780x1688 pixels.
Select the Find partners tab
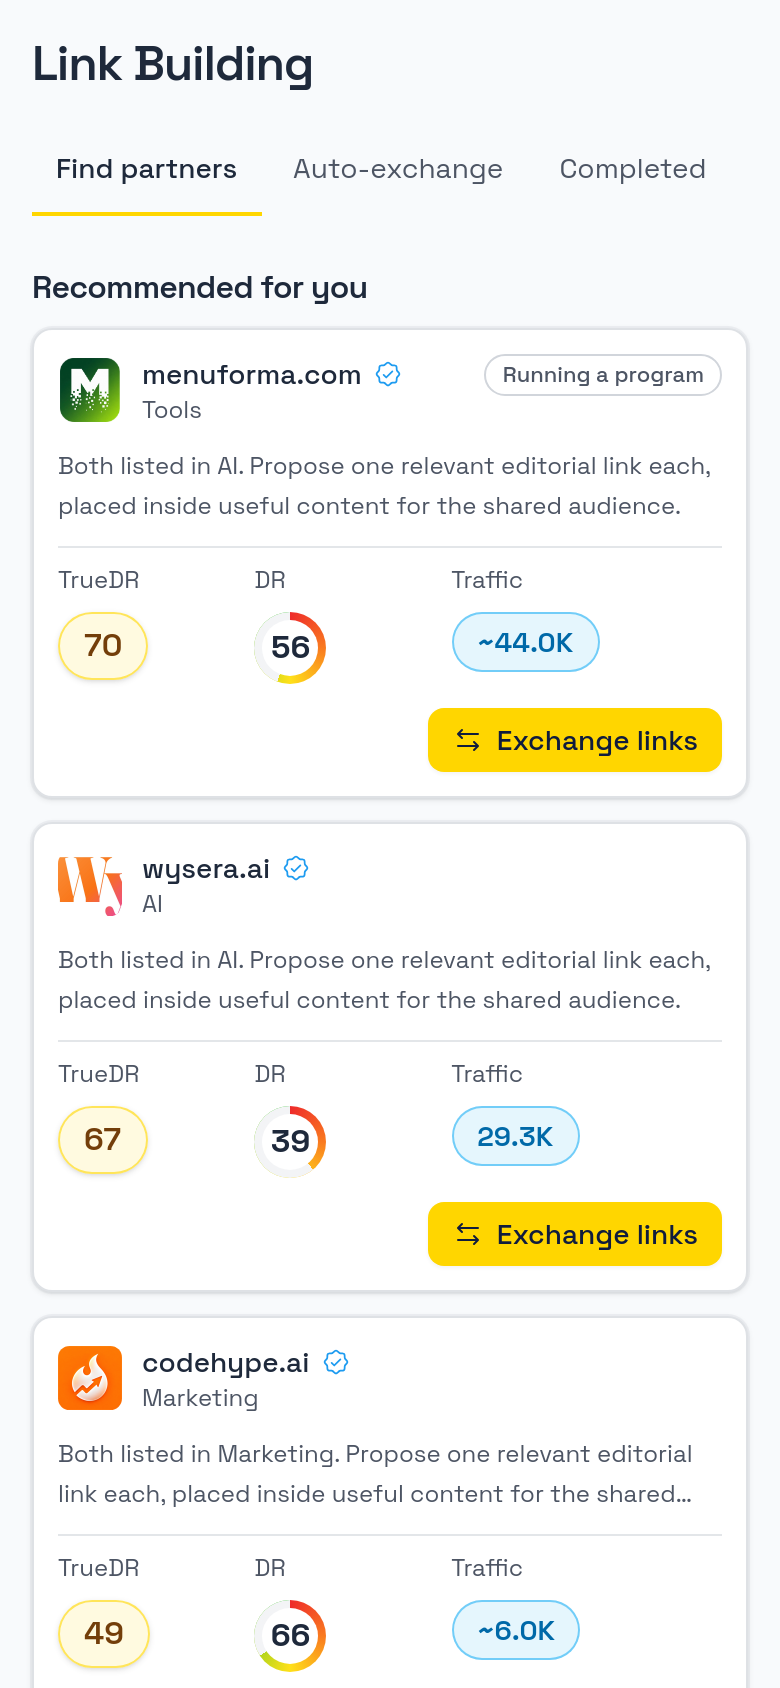(x=147, y=169)
